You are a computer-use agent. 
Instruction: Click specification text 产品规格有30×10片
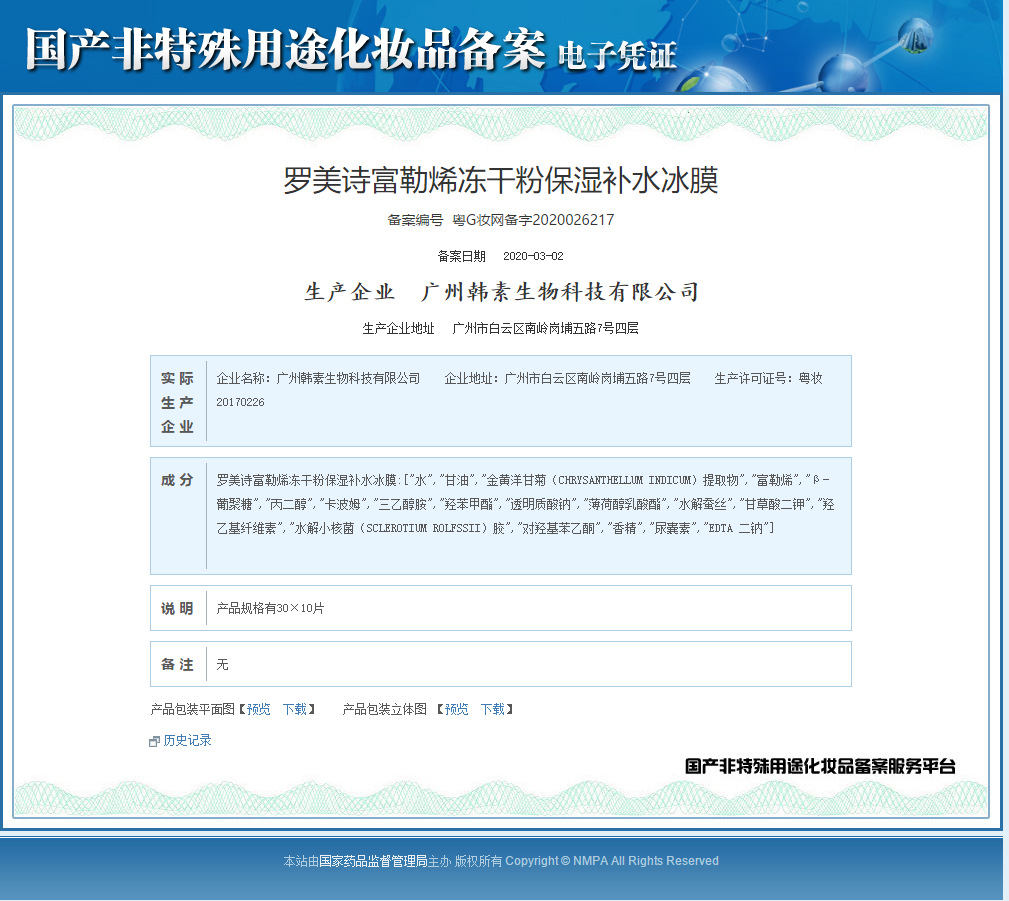270,608
